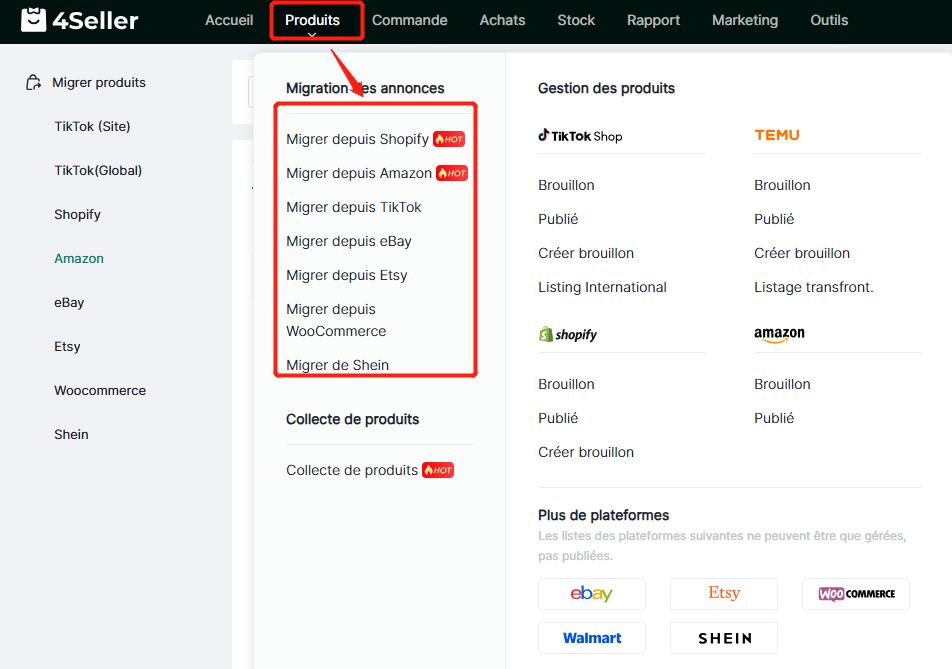This screenshot has width=952, height=669.
Task: Select the eBay platform logo button
Action: coord(591,594)
